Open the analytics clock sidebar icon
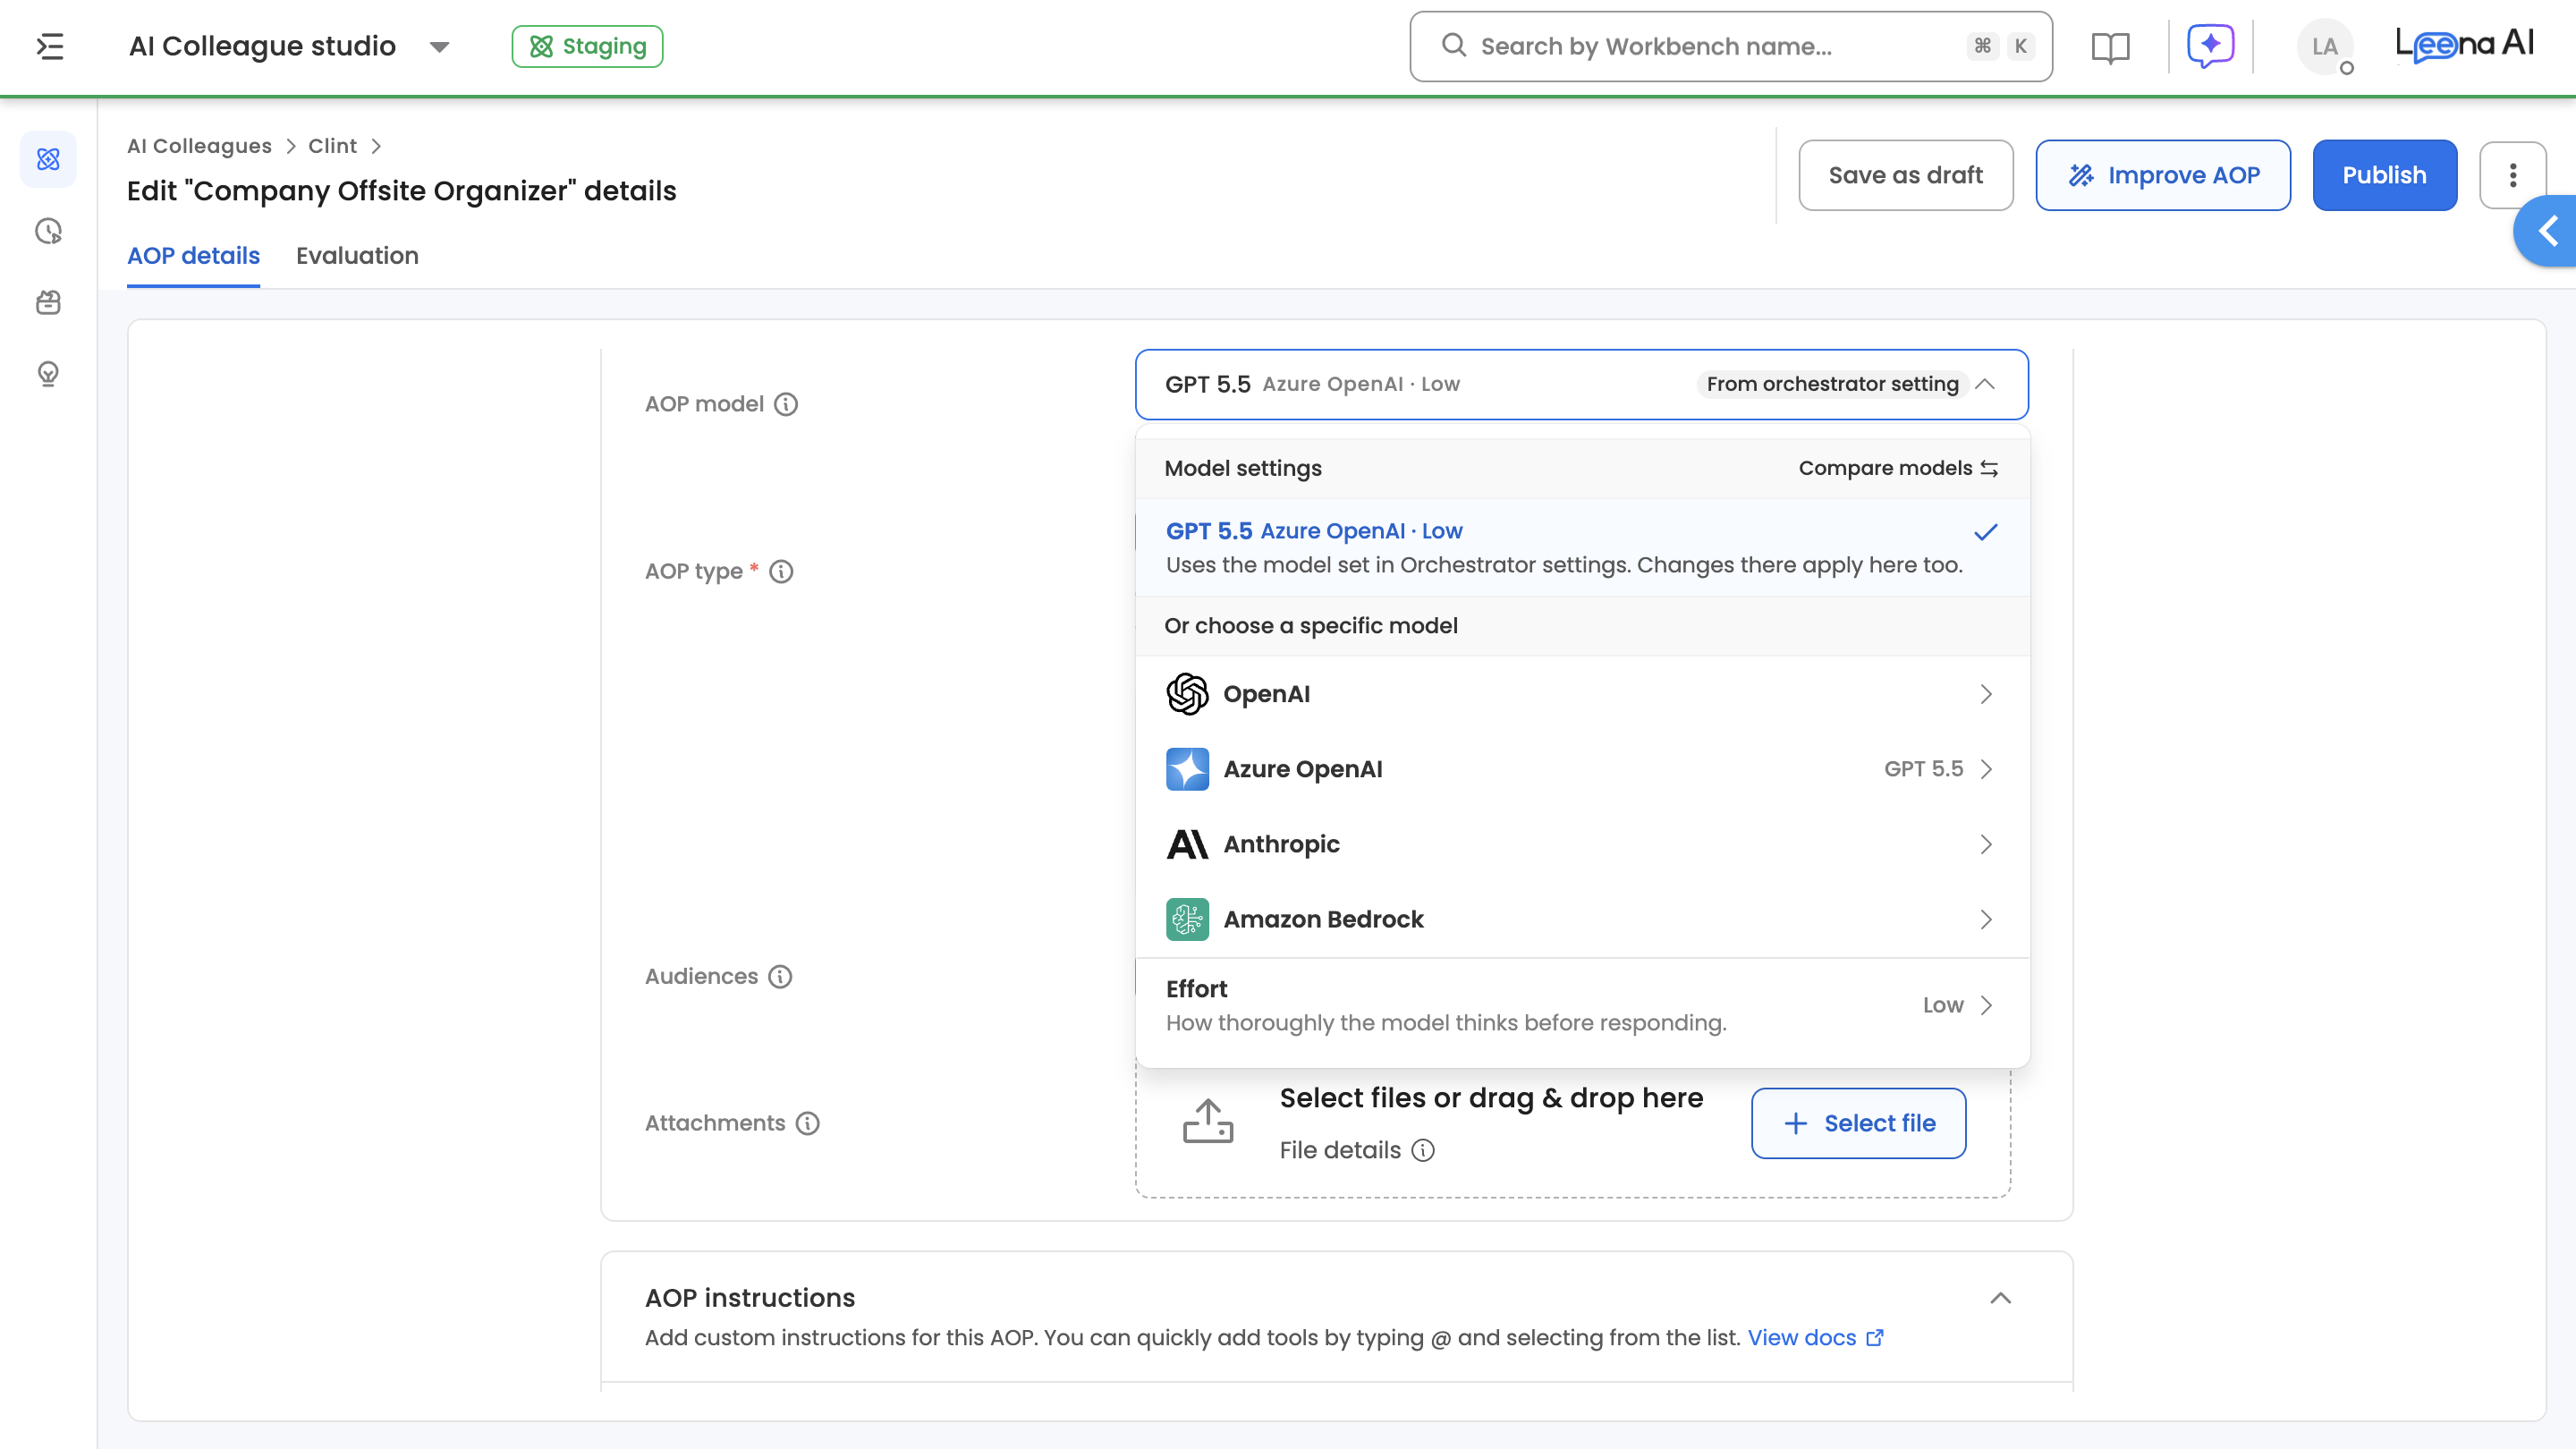 48,231
